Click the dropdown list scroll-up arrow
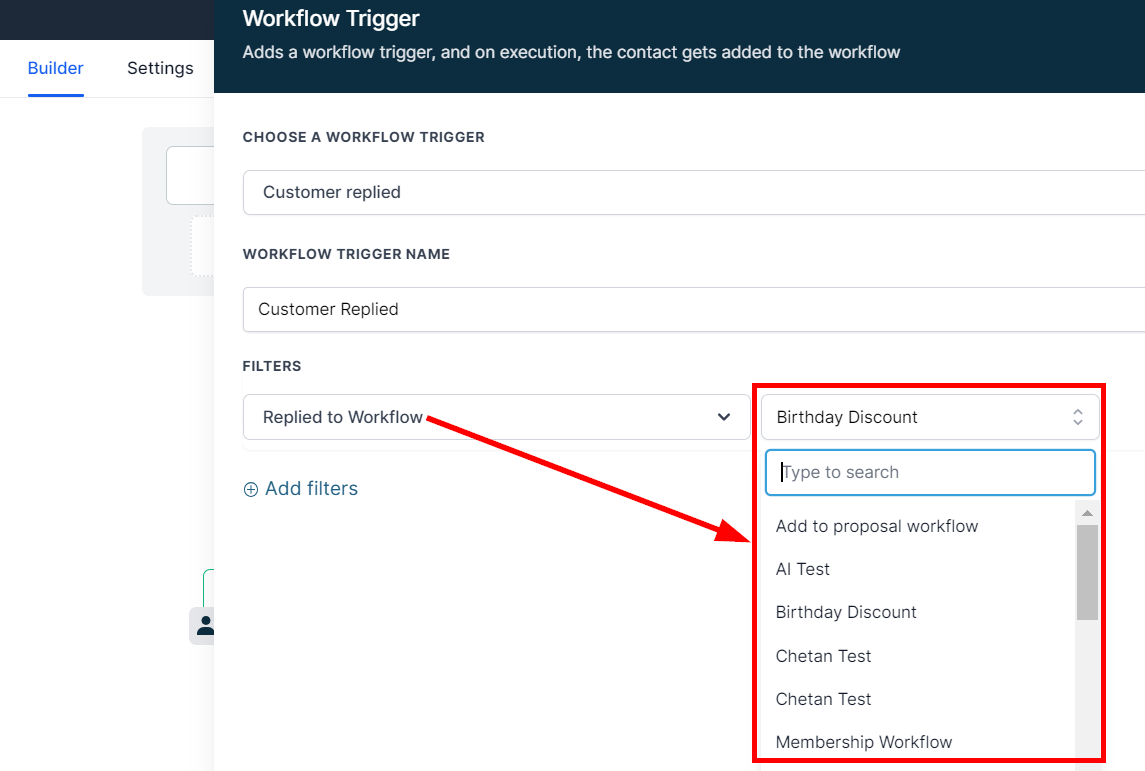This screenshot has width=1145, height=771. 1087,513
